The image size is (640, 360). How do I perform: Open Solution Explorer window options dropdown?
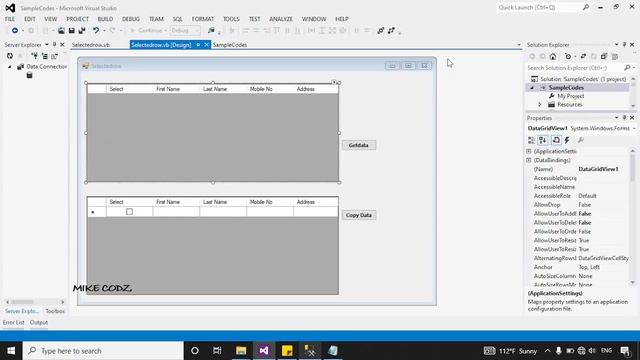pos(616,44)
